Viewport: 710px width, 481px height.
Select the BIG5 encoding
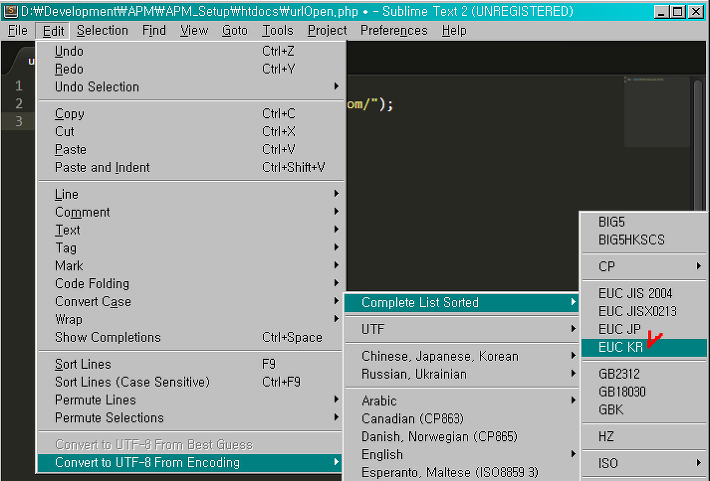pos(644,222)
